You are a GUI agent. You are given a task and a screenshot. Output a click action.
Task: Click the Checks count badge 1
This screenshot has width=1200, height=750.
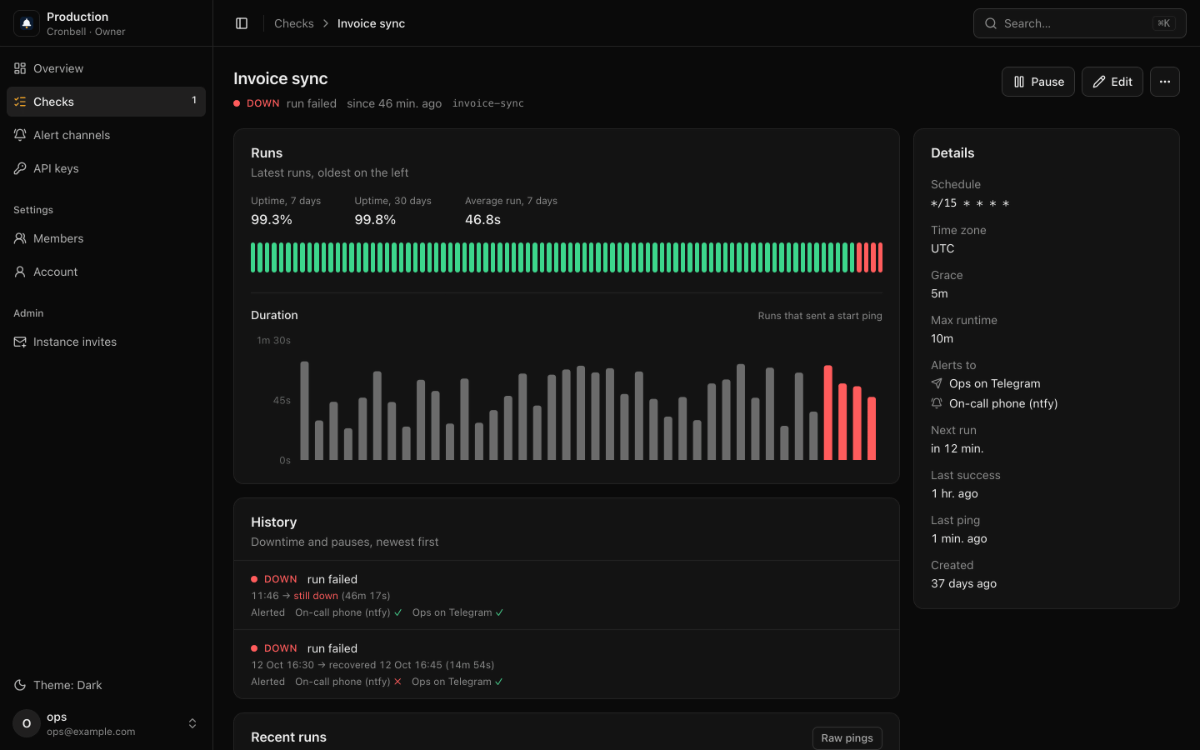pyautogui.click(x=194, y=101)
